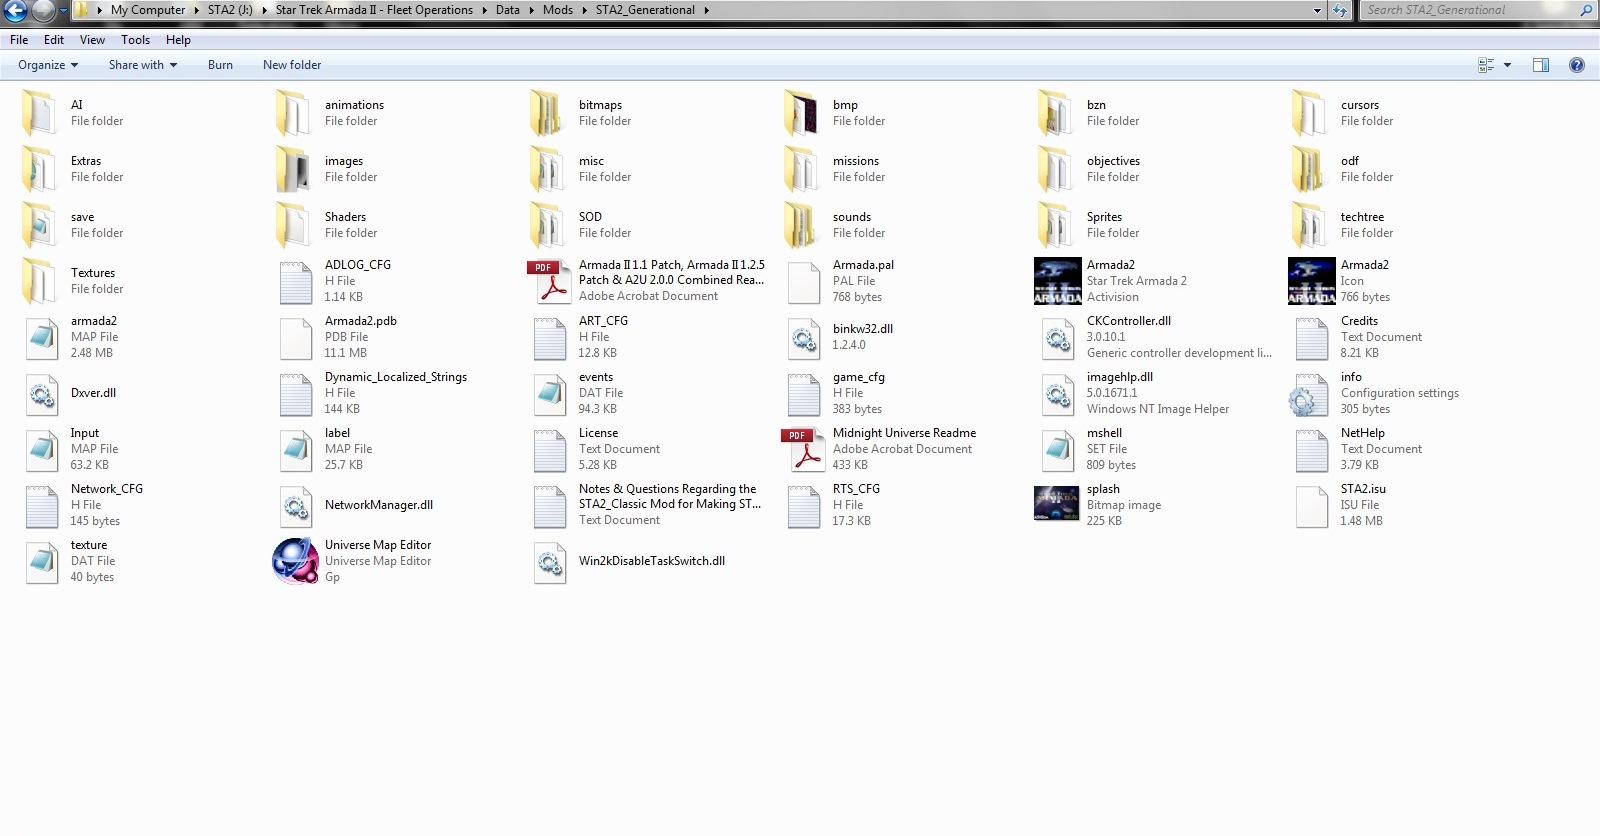Select the Midnight Universe Readme PDF icon
The height and width of the screenshot is (836, 1600).
[803, 449]
